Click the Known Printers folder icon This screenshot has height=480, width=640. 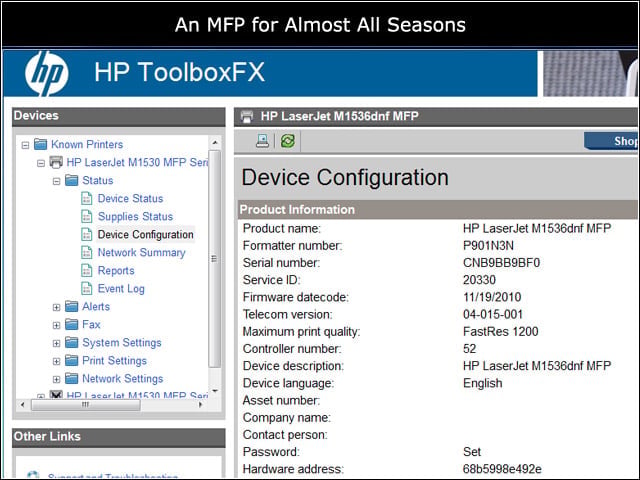40,144
